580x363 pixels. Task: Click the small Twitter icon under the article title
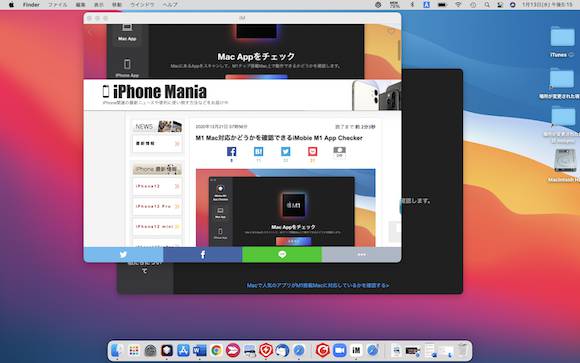point(286,151)
